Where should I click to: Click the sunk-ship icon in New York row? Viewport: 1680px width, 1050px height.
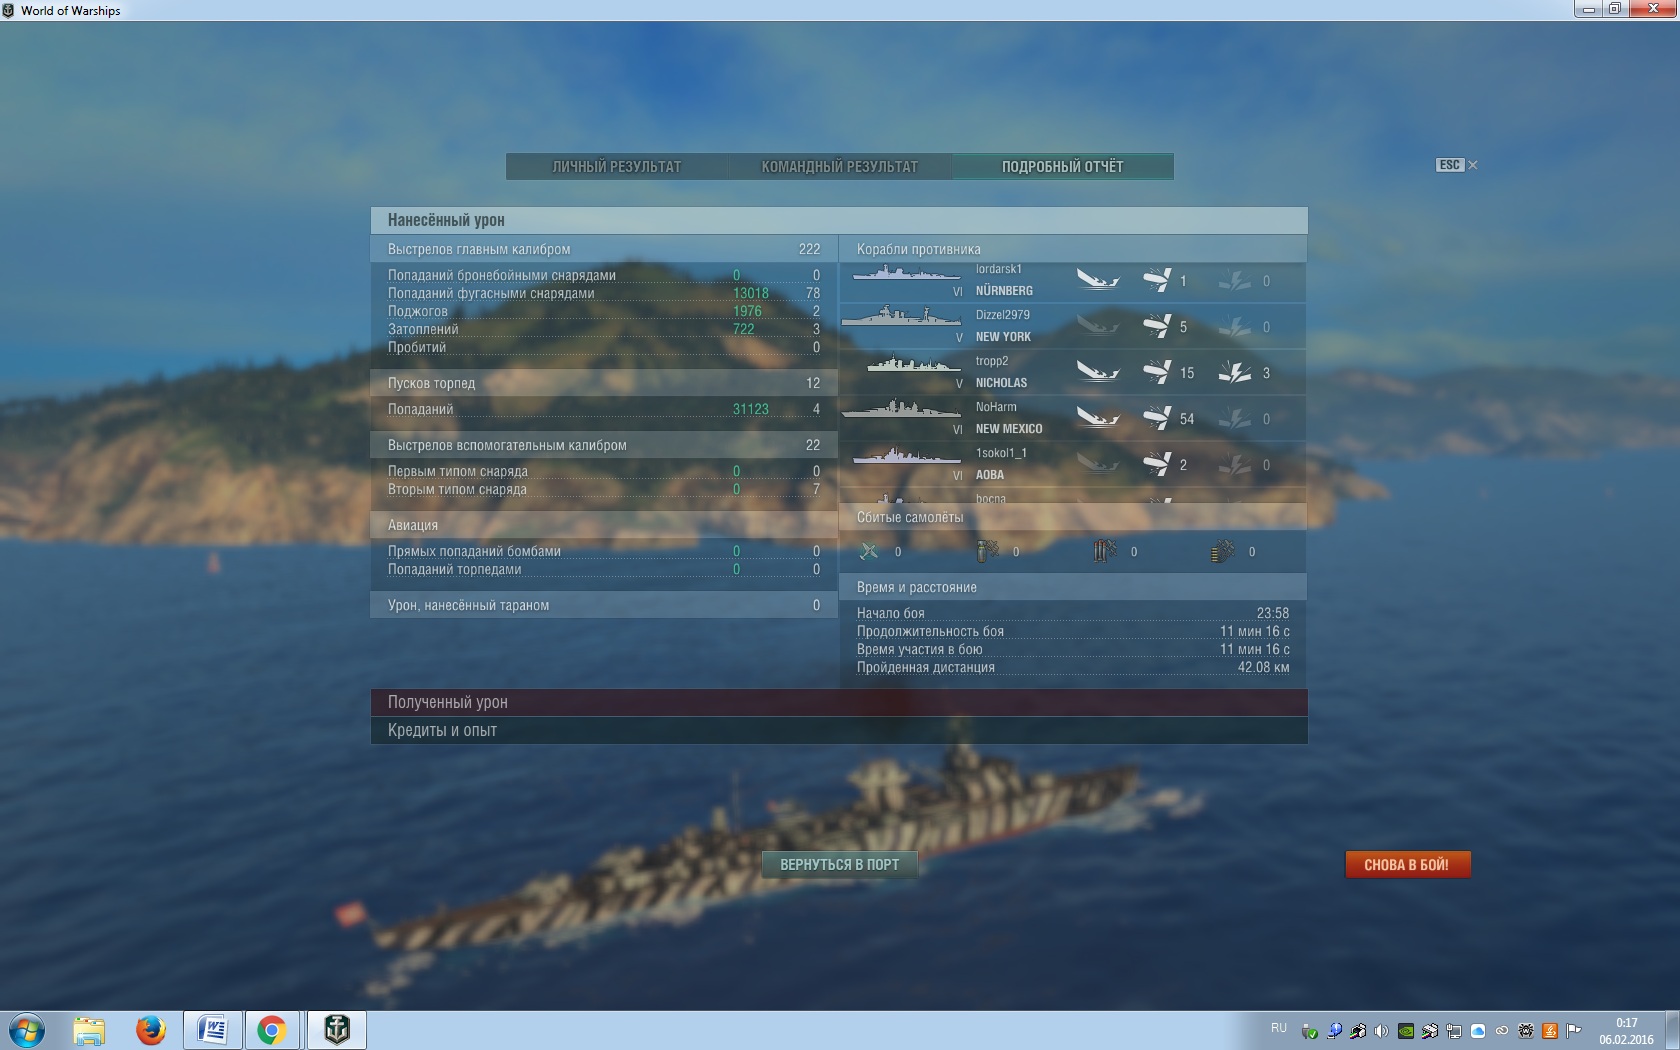pyautogui.click(x=1097, y=325)
